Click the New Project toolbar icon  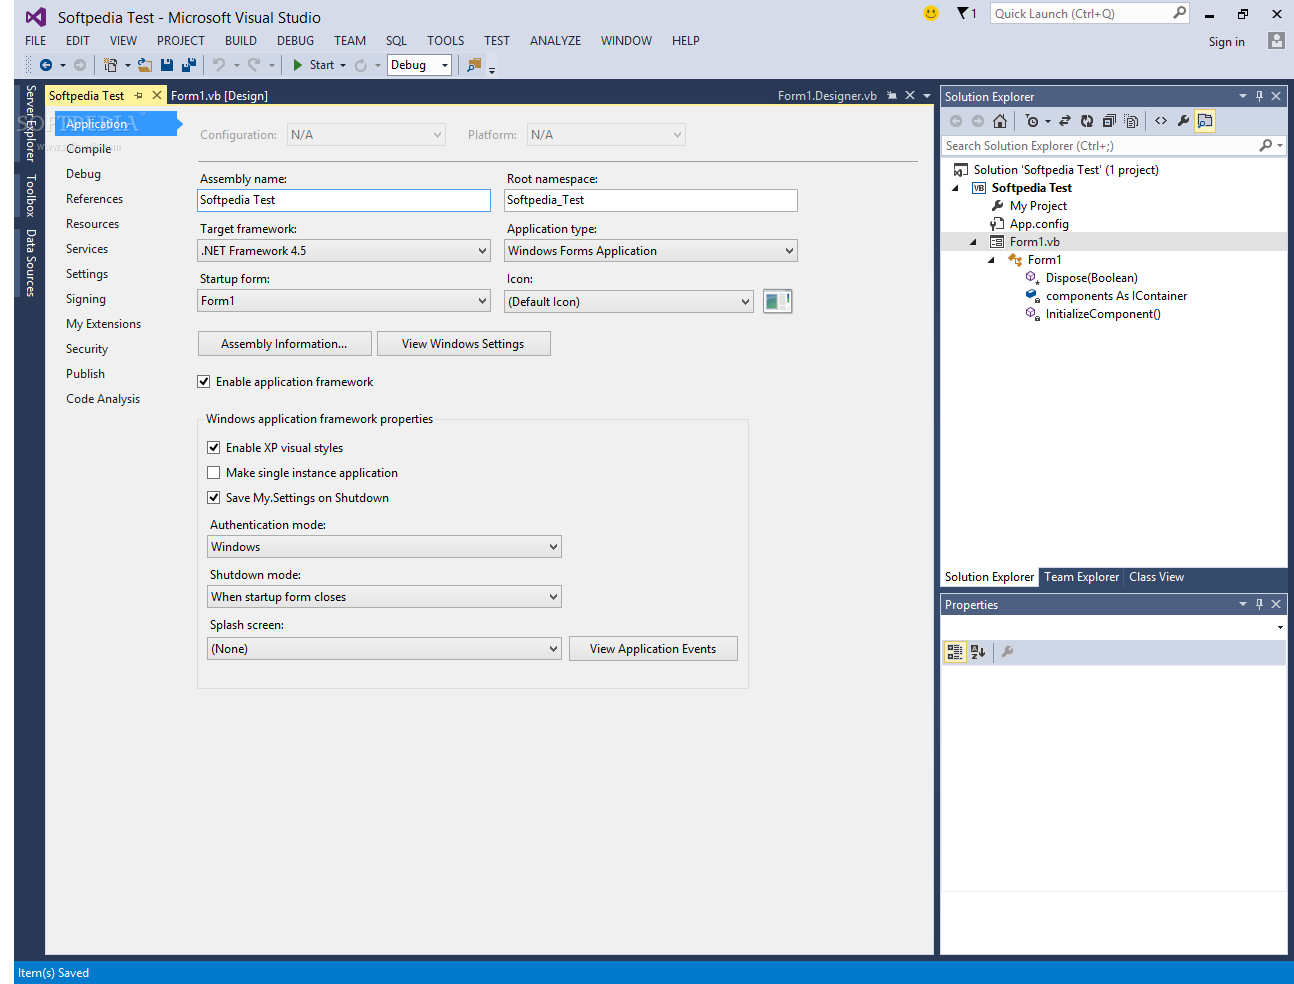(x=110, y=65)
